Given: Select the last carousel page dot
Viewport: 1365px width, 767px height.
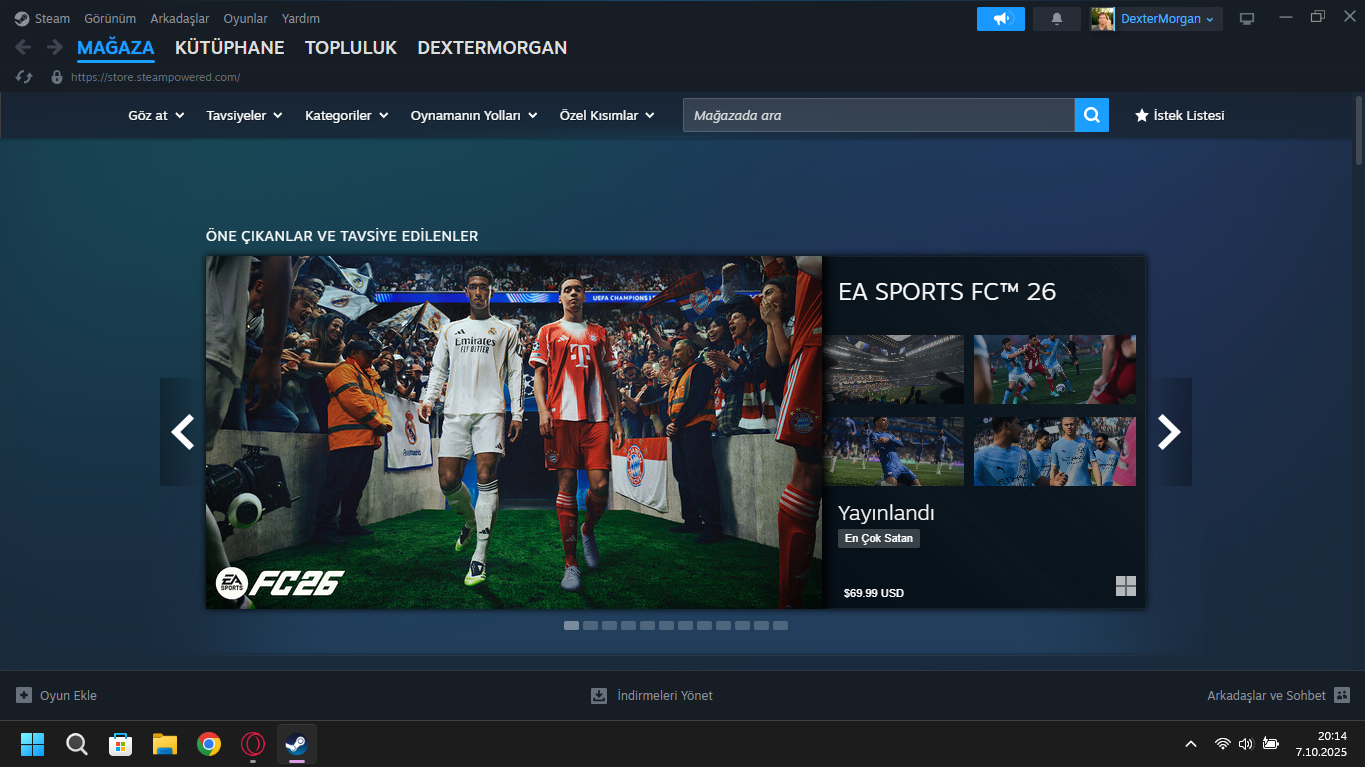Looking at the screenshot, I should click(780, 625).
